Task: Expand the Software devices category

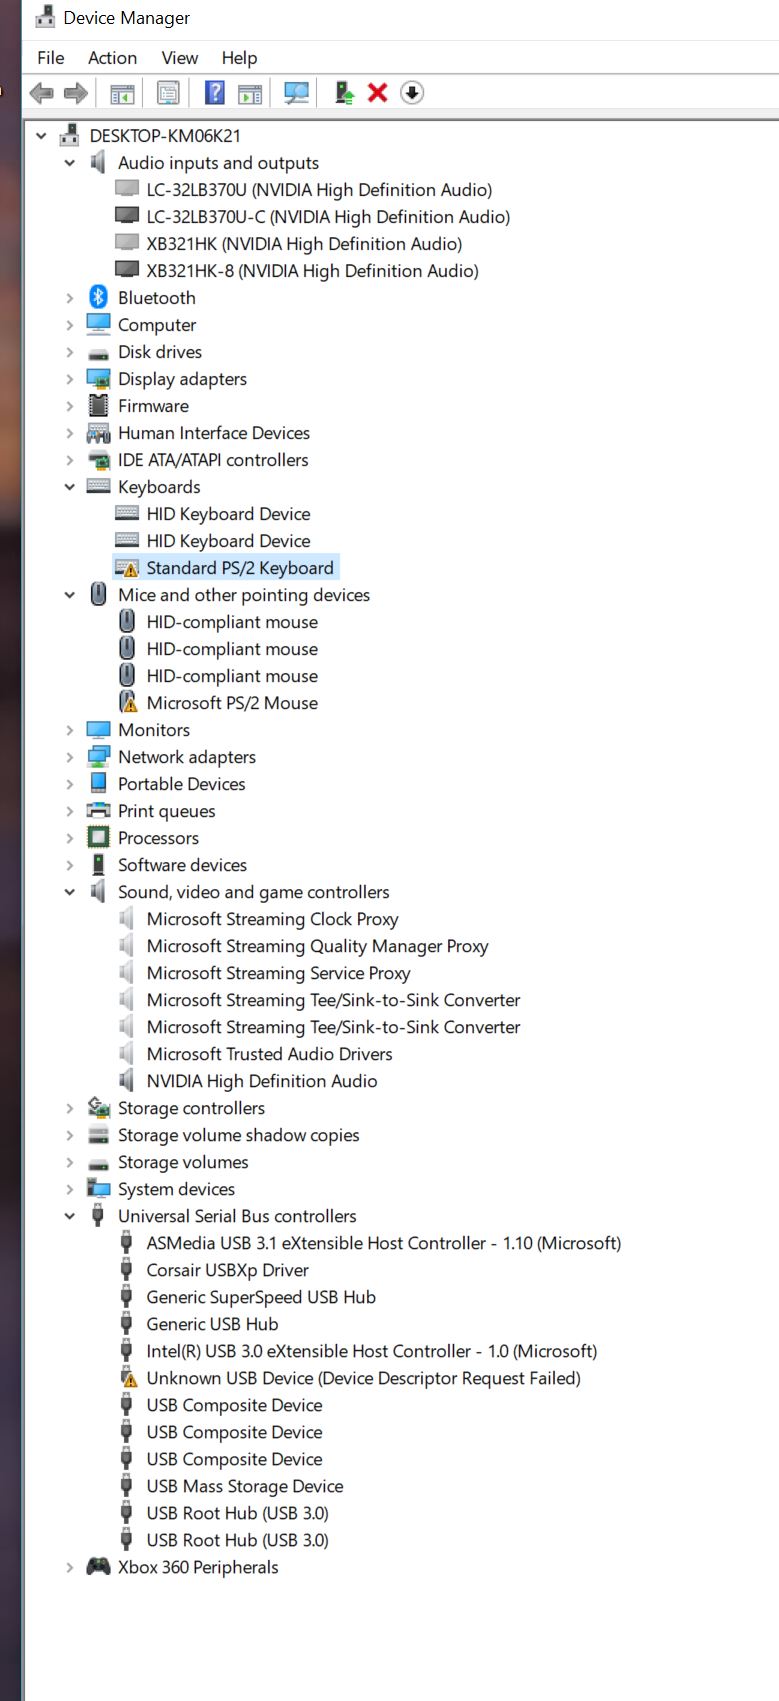Action: 69,865
